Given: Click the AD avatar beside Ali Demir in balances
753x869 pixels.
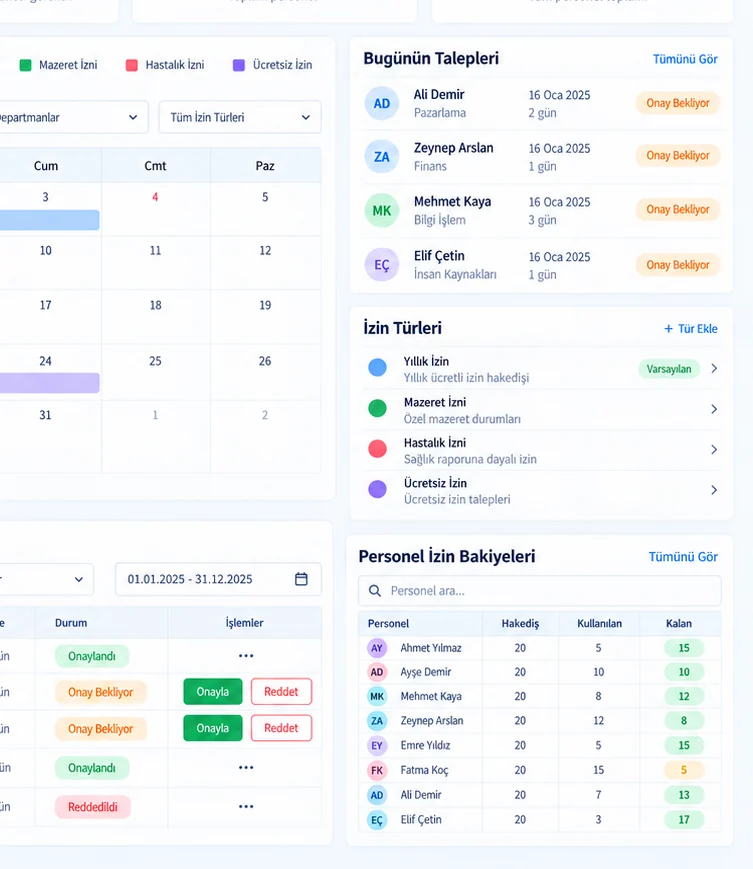Looking at the screenshot, I should (377, 795).
